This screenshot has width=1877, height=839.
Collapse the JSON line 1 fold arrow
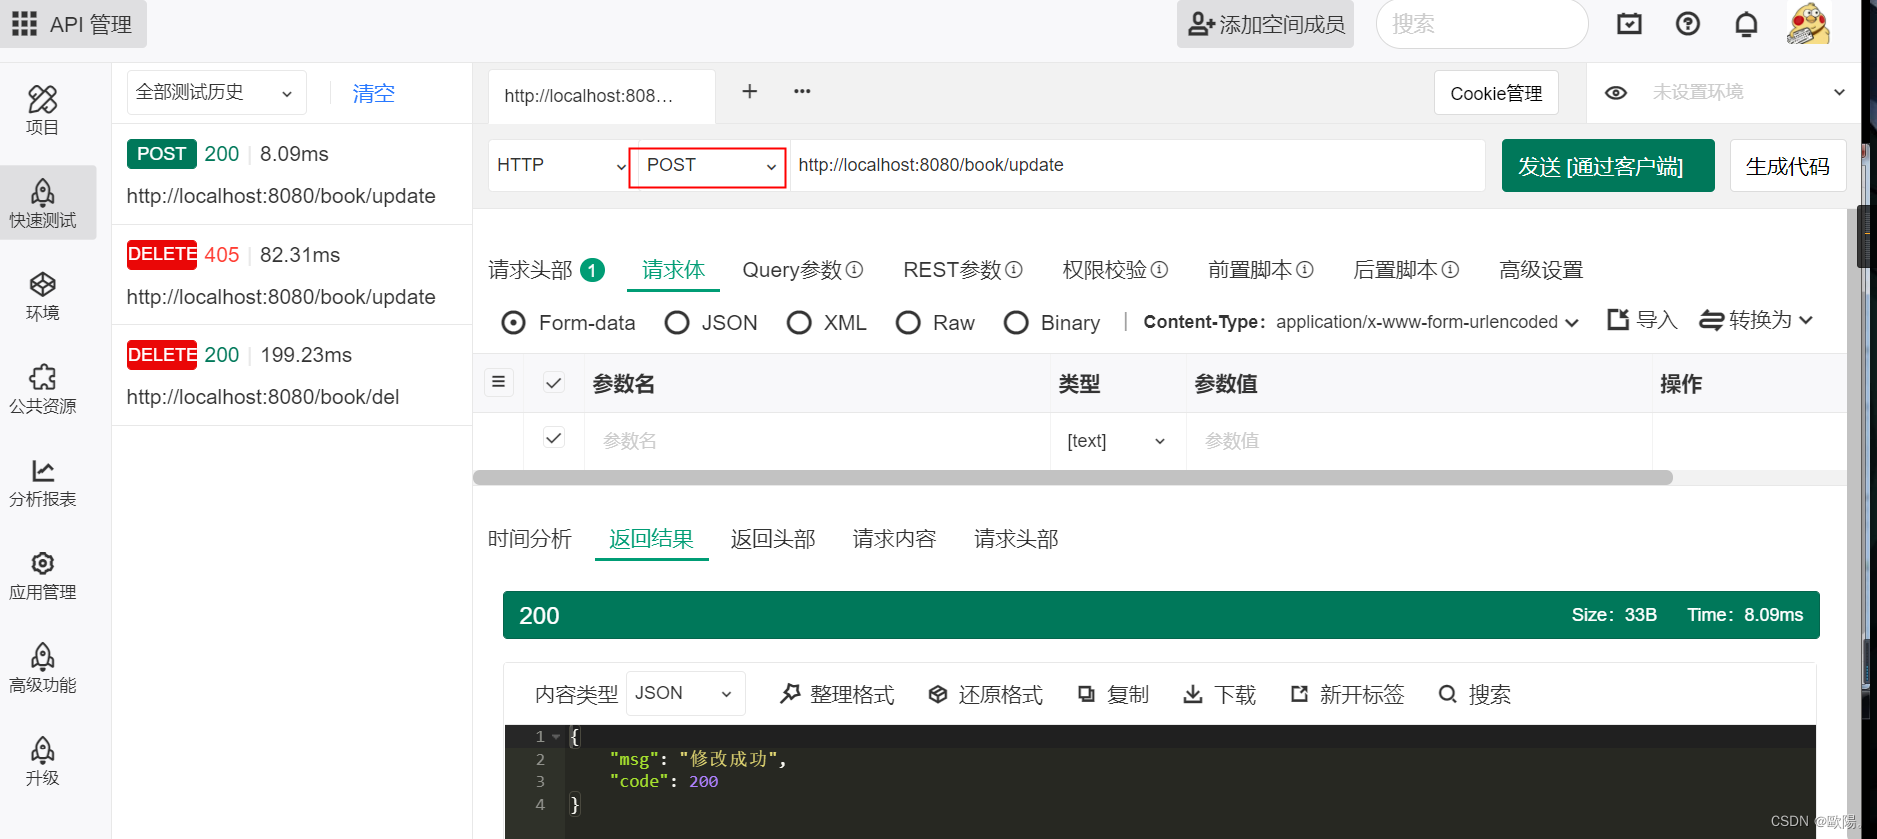coord(556,737)
